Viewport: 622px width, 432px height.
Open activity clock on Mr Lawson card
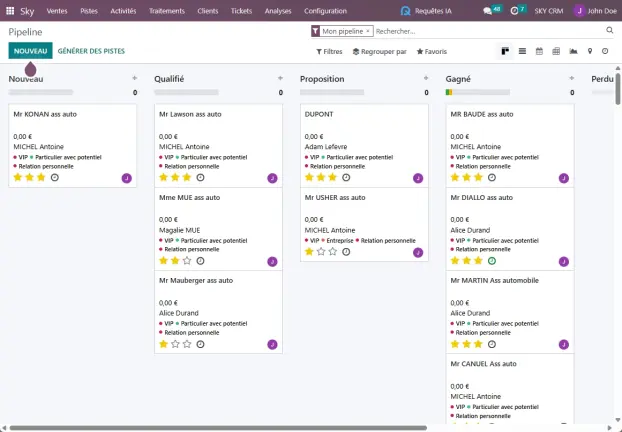pos(200,177)
